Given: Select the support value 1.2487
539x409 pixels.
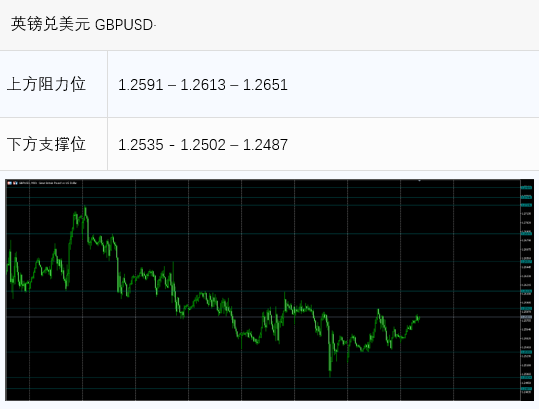Looking at the screenshot, I should tap(265, 145).
